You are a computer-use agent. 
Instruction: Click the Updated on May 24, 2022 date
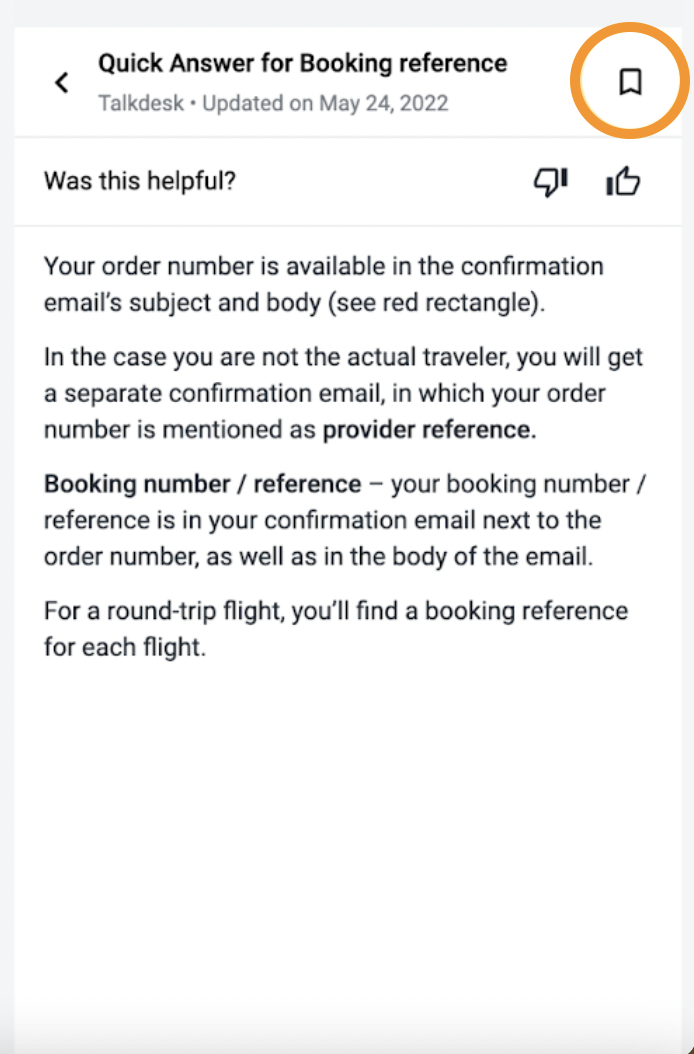pyautogui.click(x=325, y=104)
